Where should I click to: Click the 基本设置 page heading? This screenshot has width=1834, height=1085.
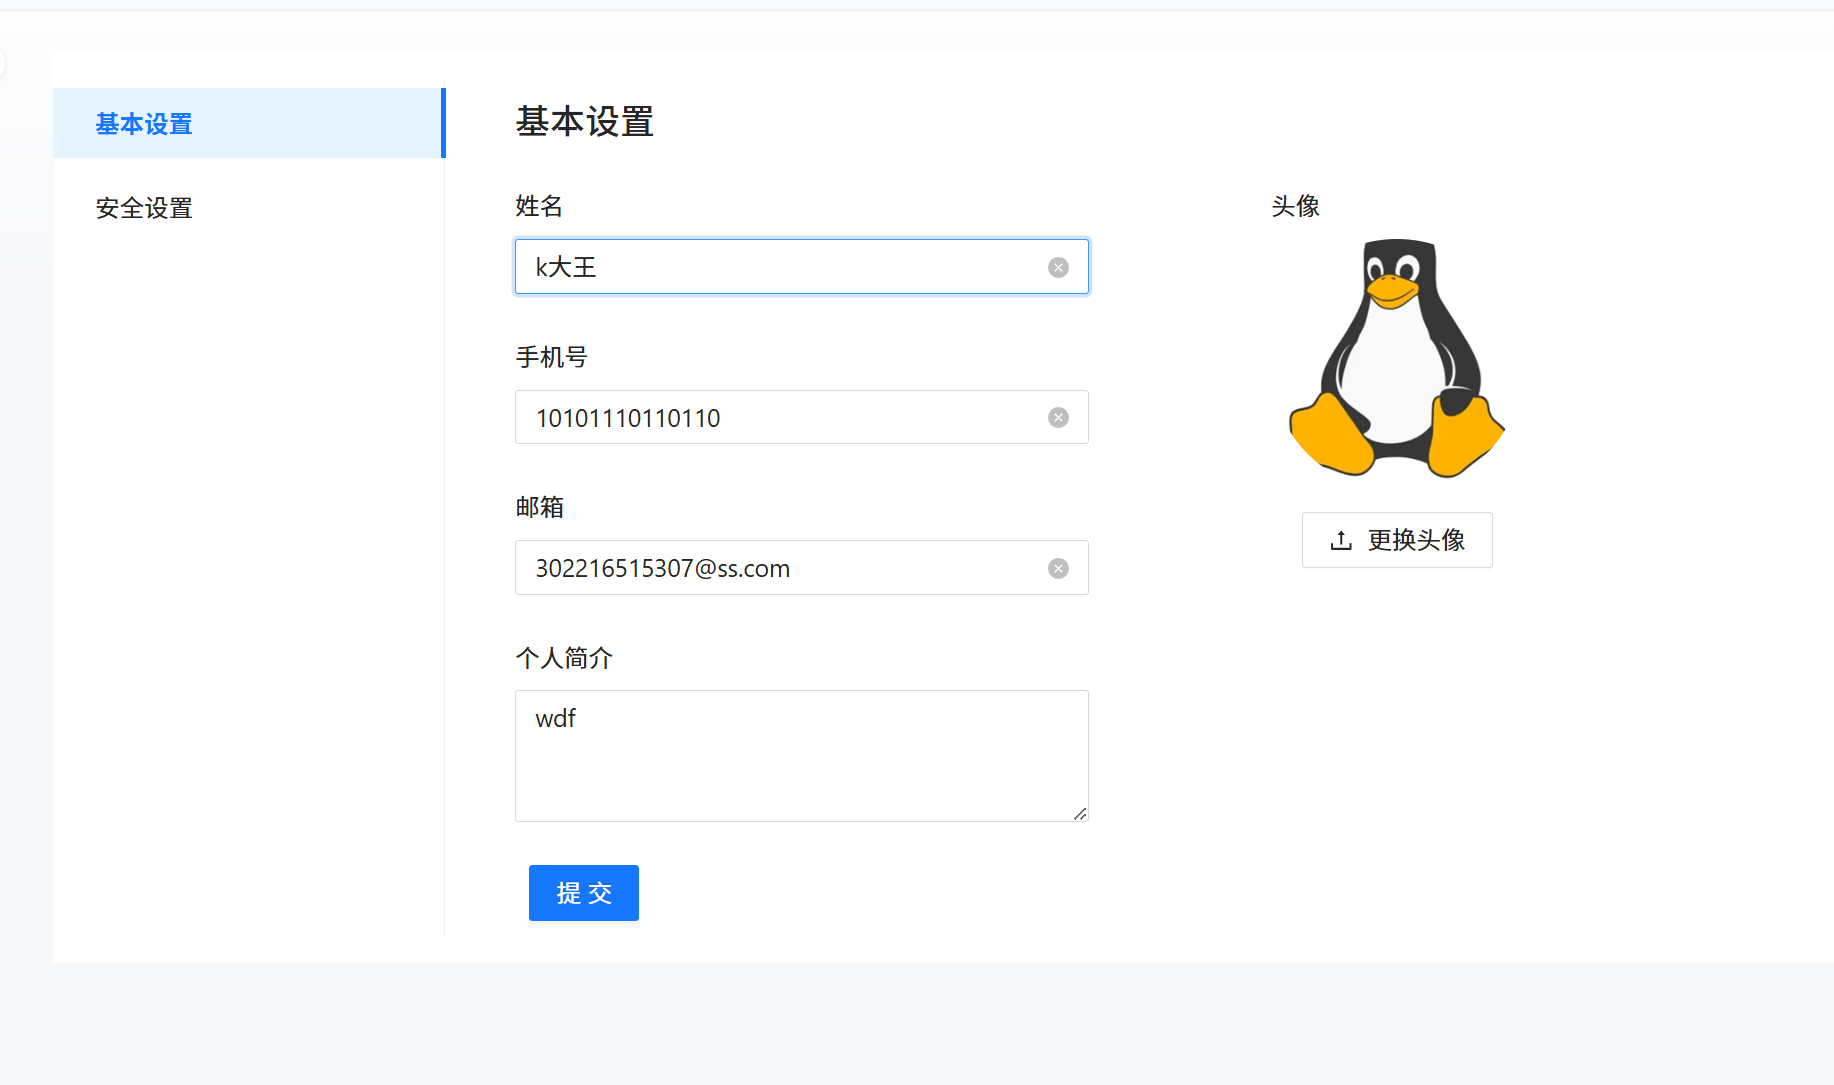click(585, 122)
